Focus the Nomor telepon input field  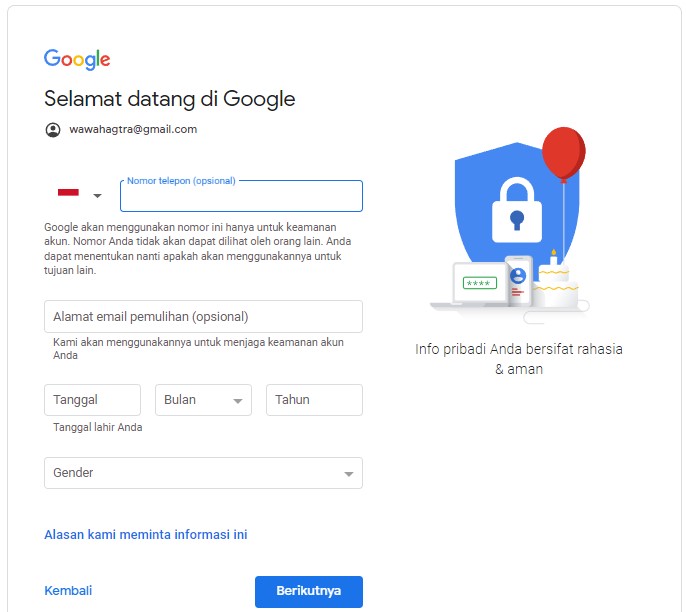pyautogui.click(x=242, y=196)
